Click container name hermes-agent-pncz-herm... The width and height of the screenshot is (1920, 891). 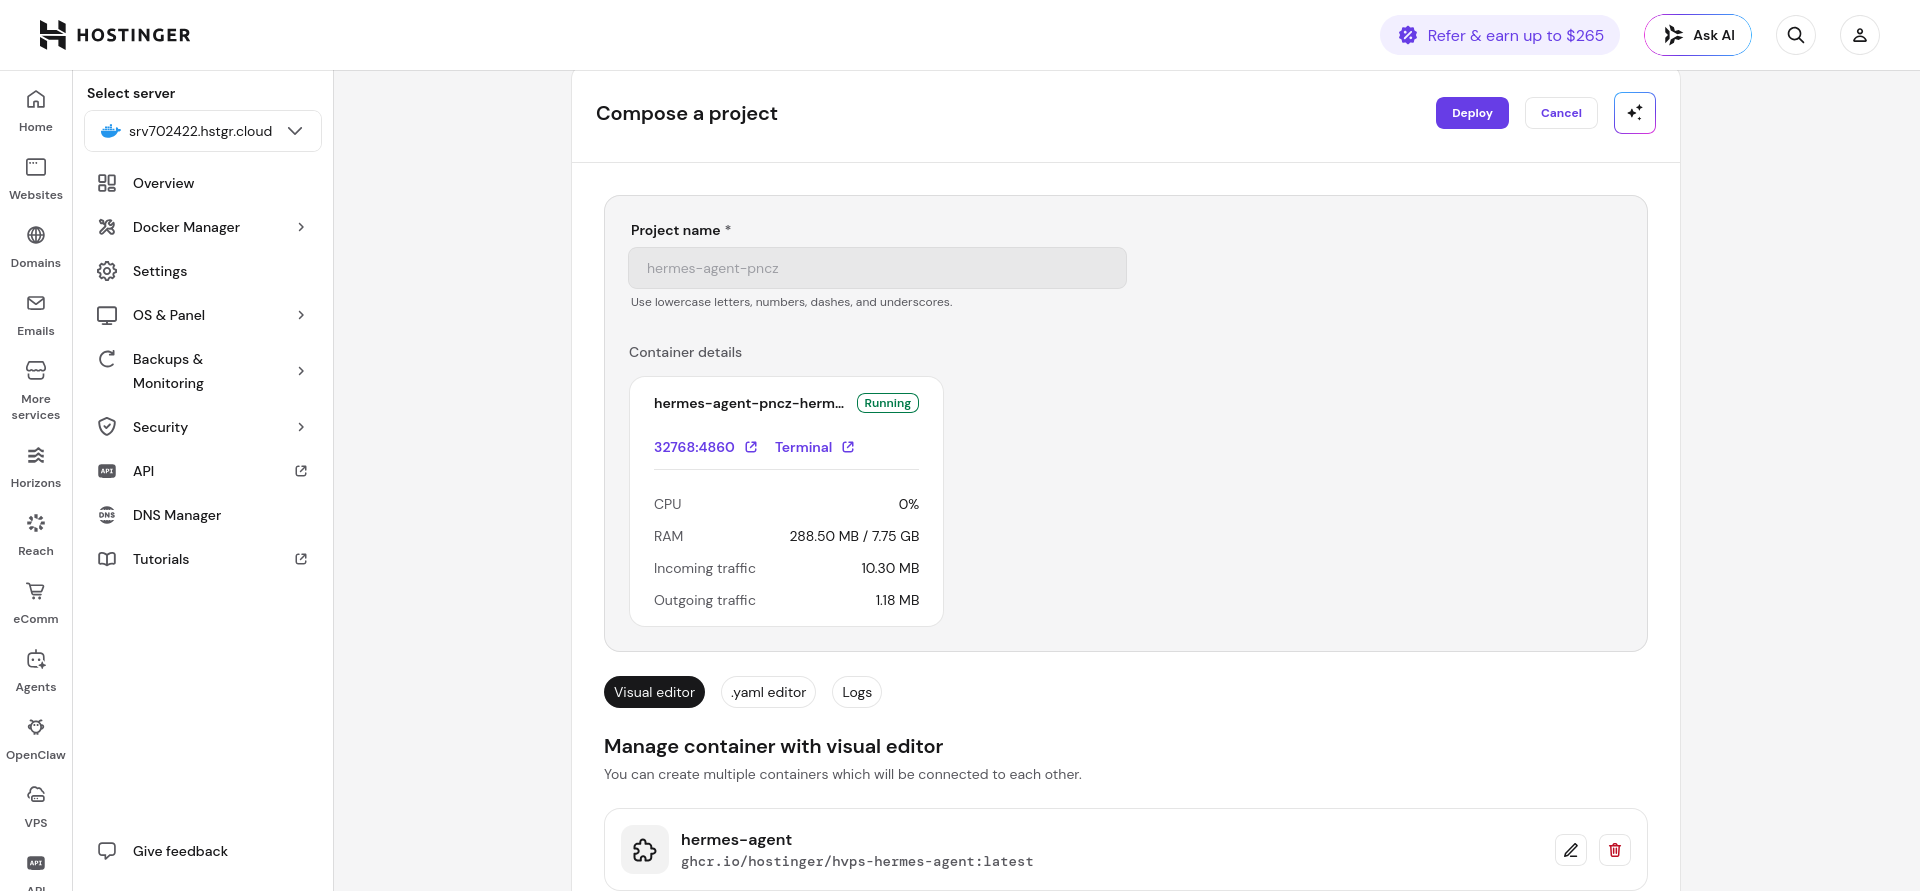[x=749, y=403]
